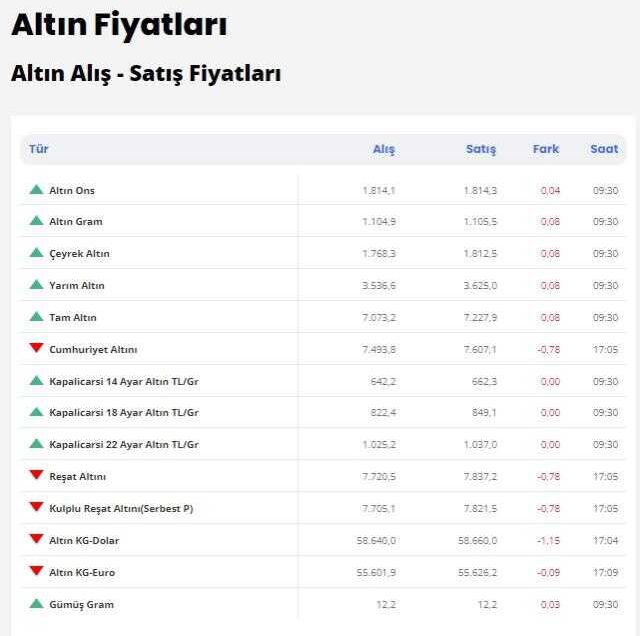Screen dimensions: 640x636
Task: Click Kulplu Reşat buy price 7.705,1
Action: (379, 509)
